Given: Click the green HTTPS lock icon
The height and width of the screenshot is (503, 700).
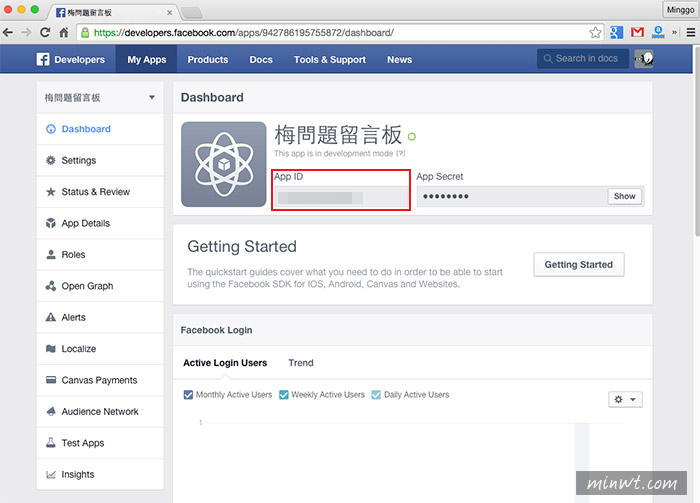Looking at the screenshot, I should (85, 33).
